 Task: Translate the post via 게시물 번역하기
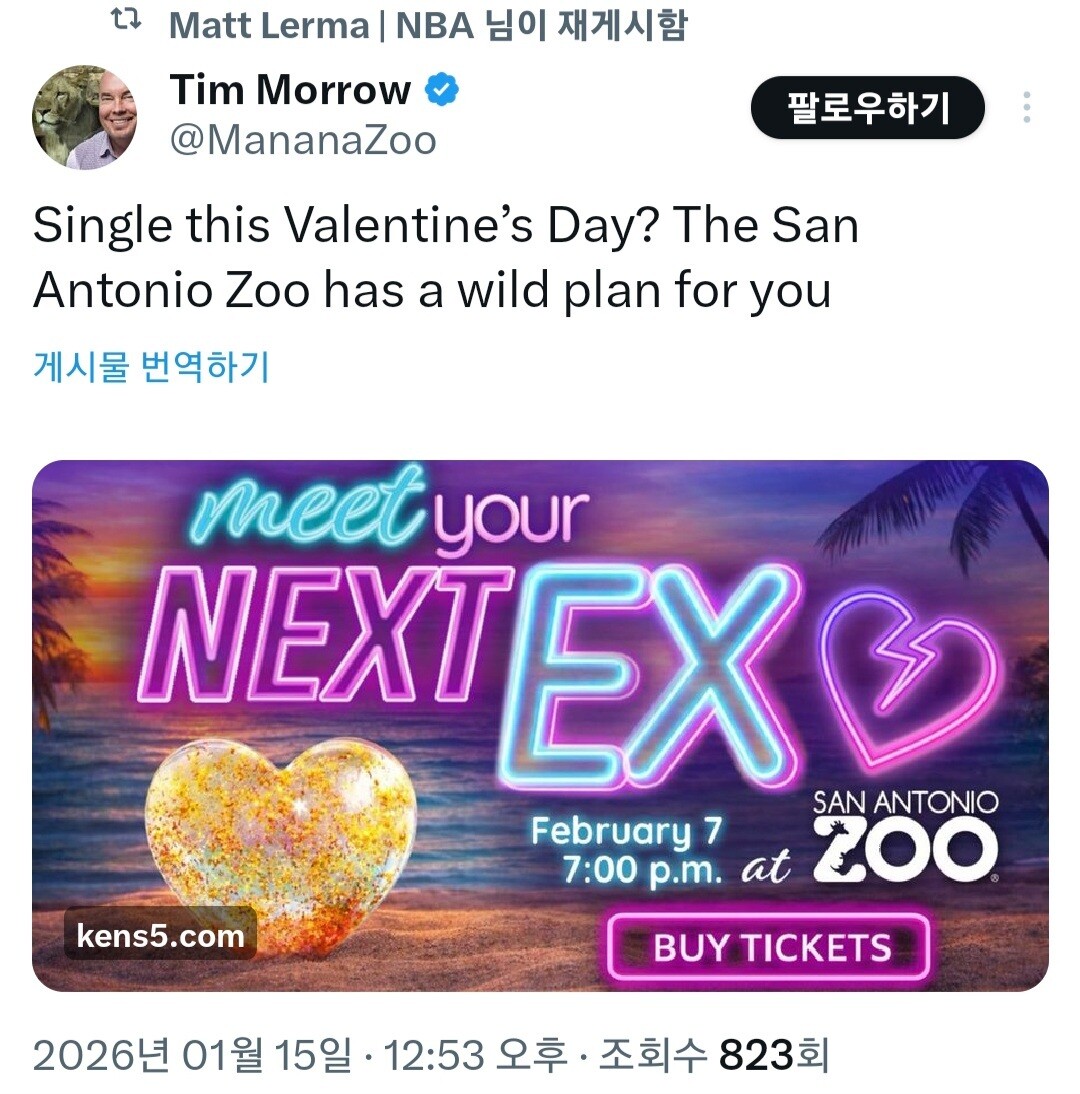pos(151,367)
